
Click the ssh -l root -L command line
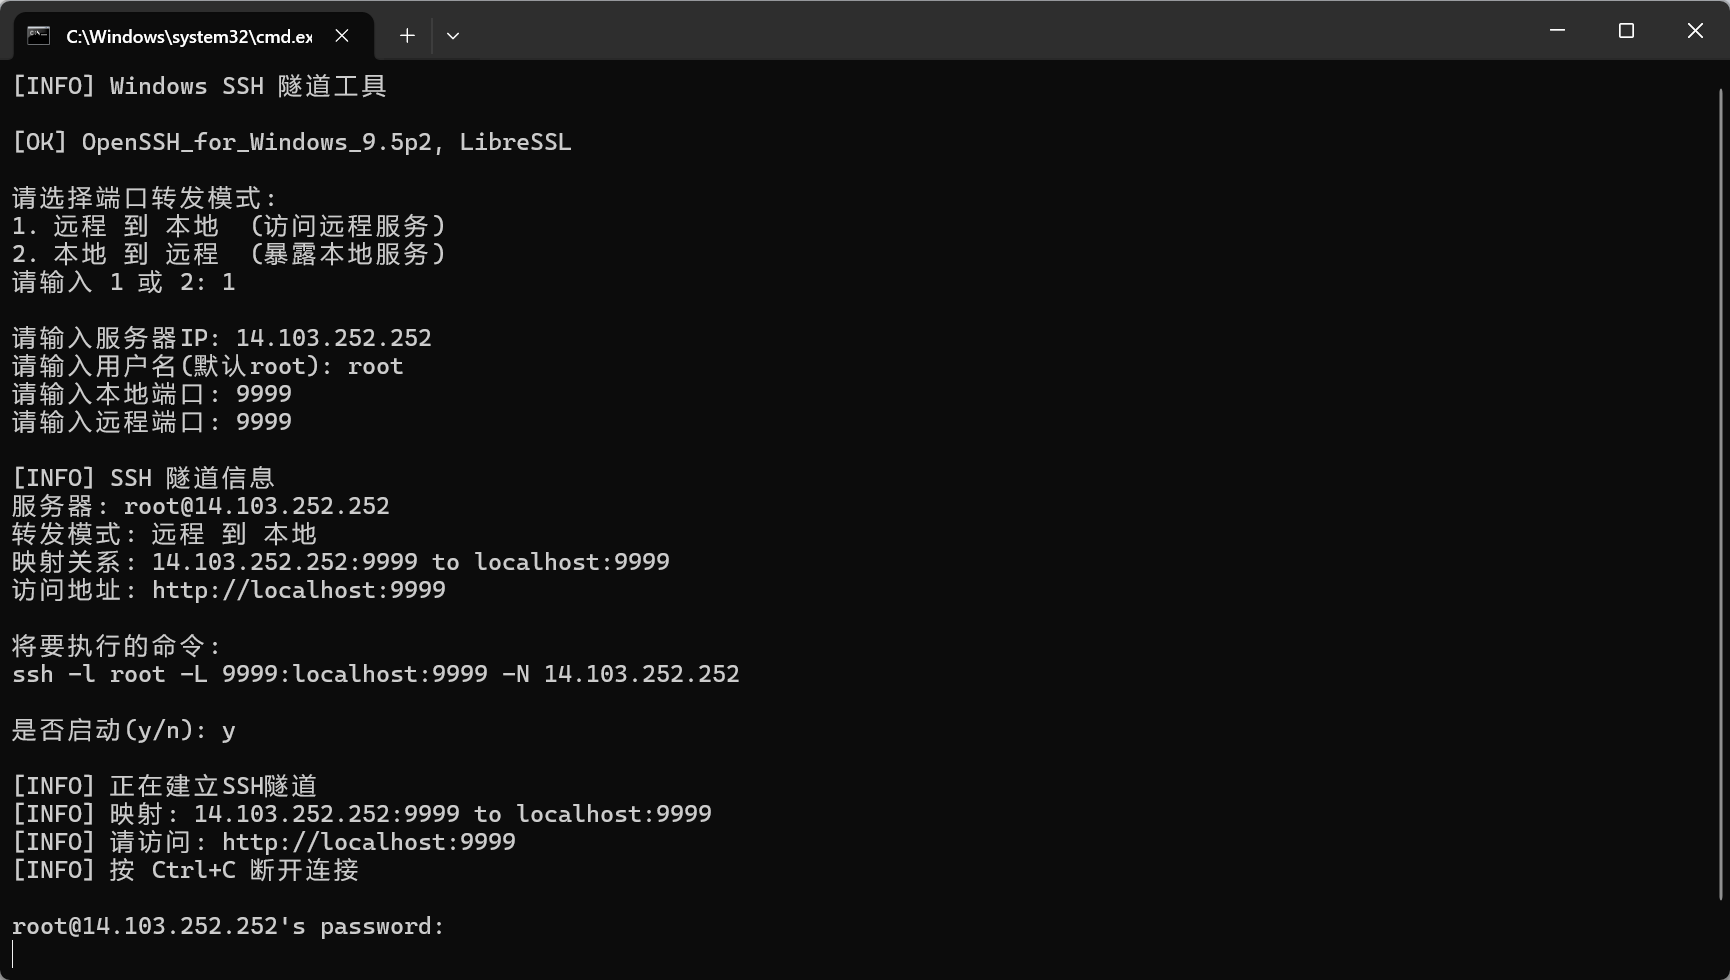tap(375, 674)
